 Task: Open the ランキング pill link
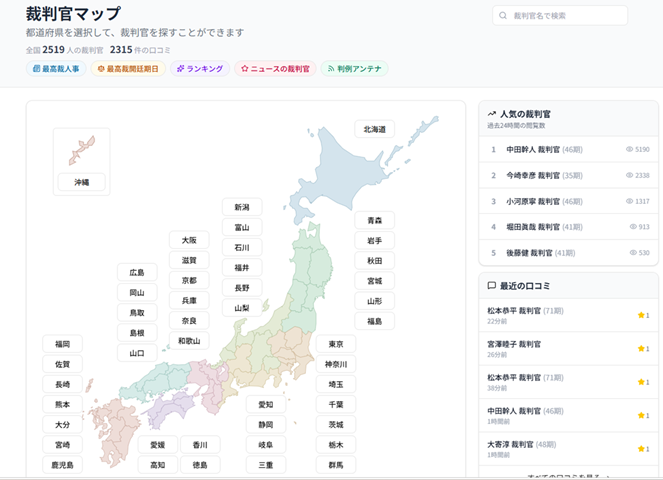tap(200, 69)
